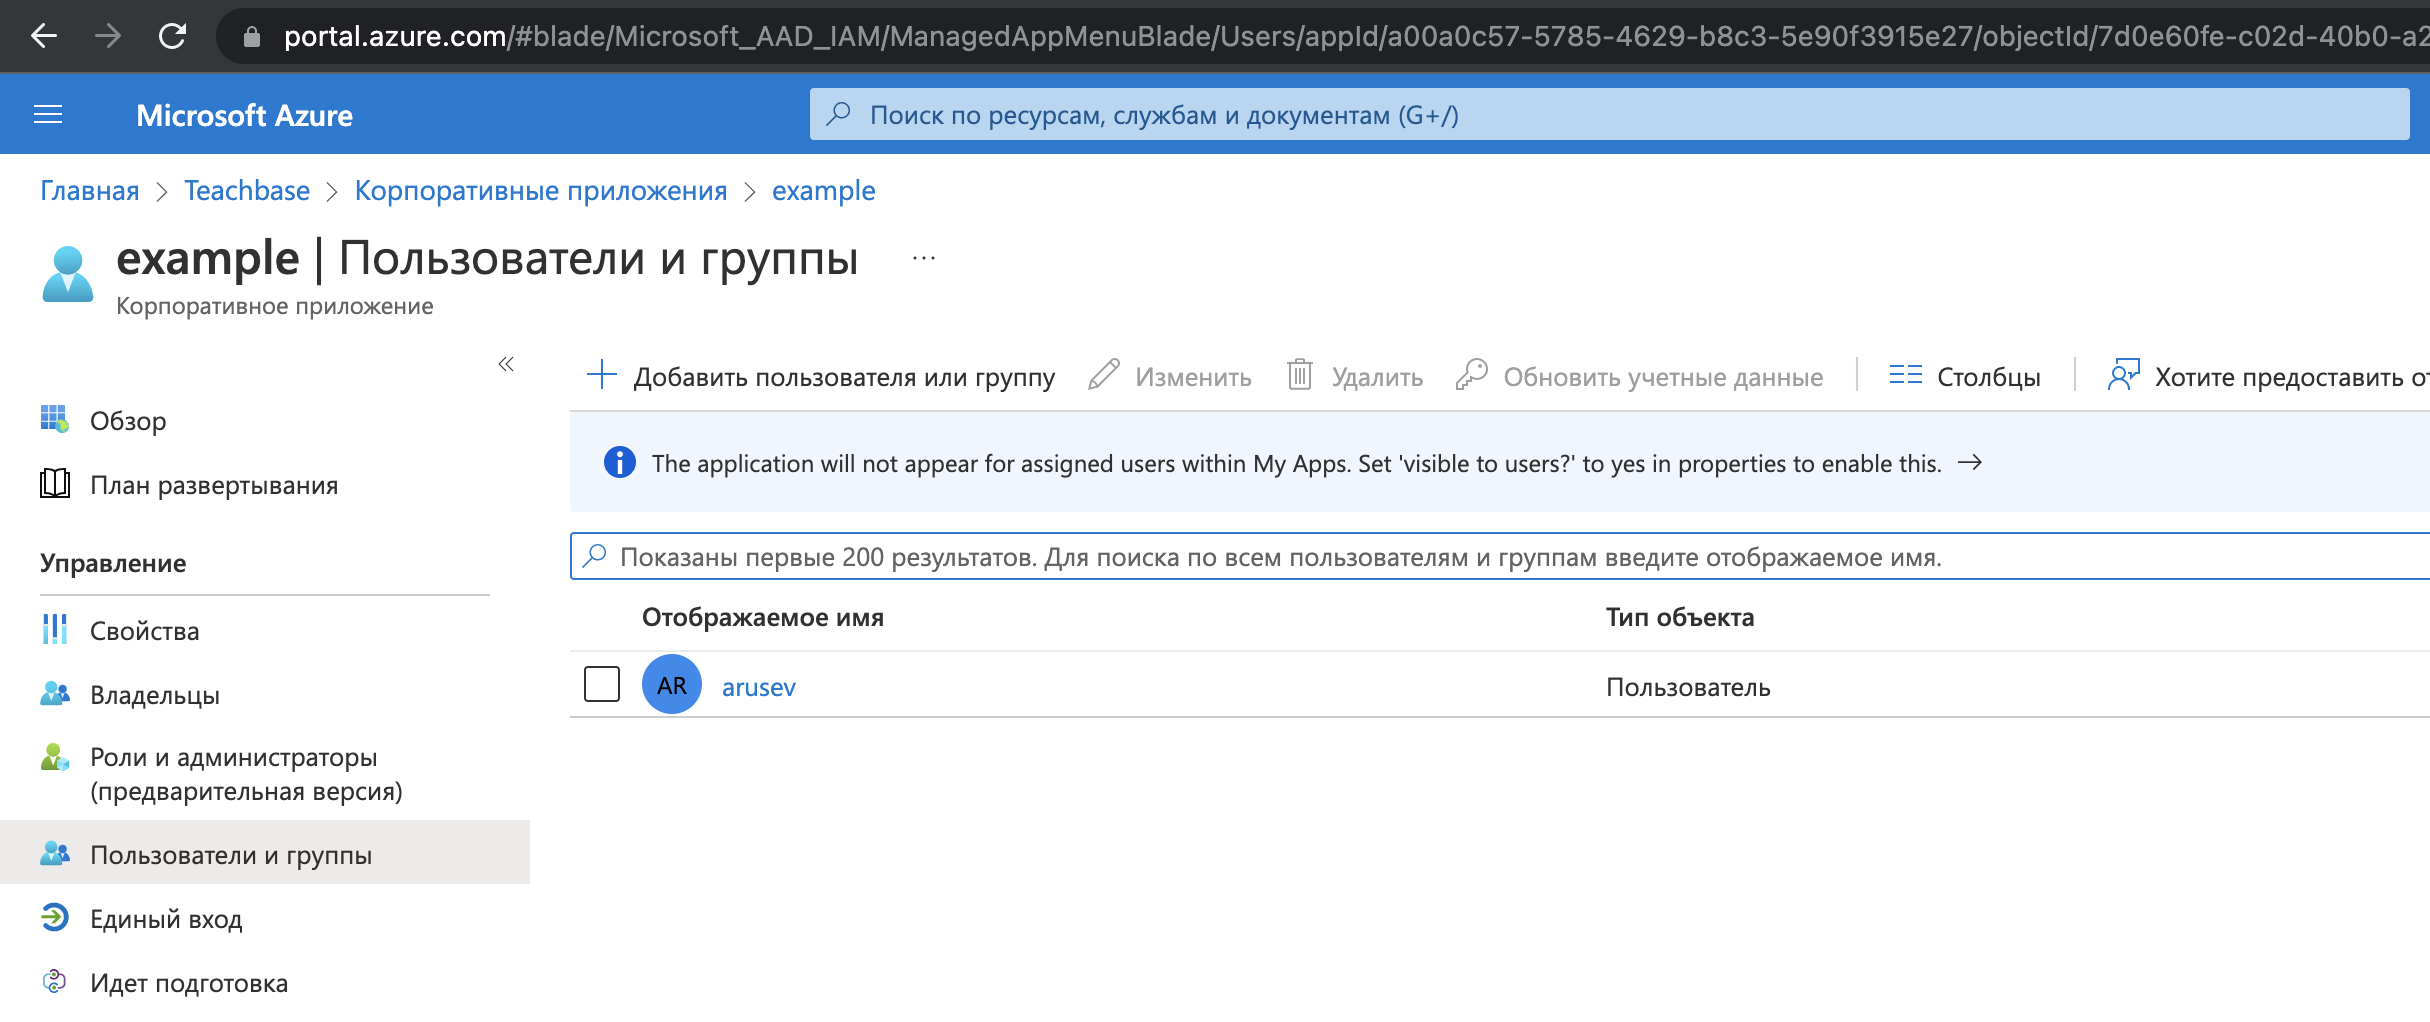Click Хотите предоставить feedback link
The width and height of the screenshot is (2430, 1022).
pos(2292,377)
